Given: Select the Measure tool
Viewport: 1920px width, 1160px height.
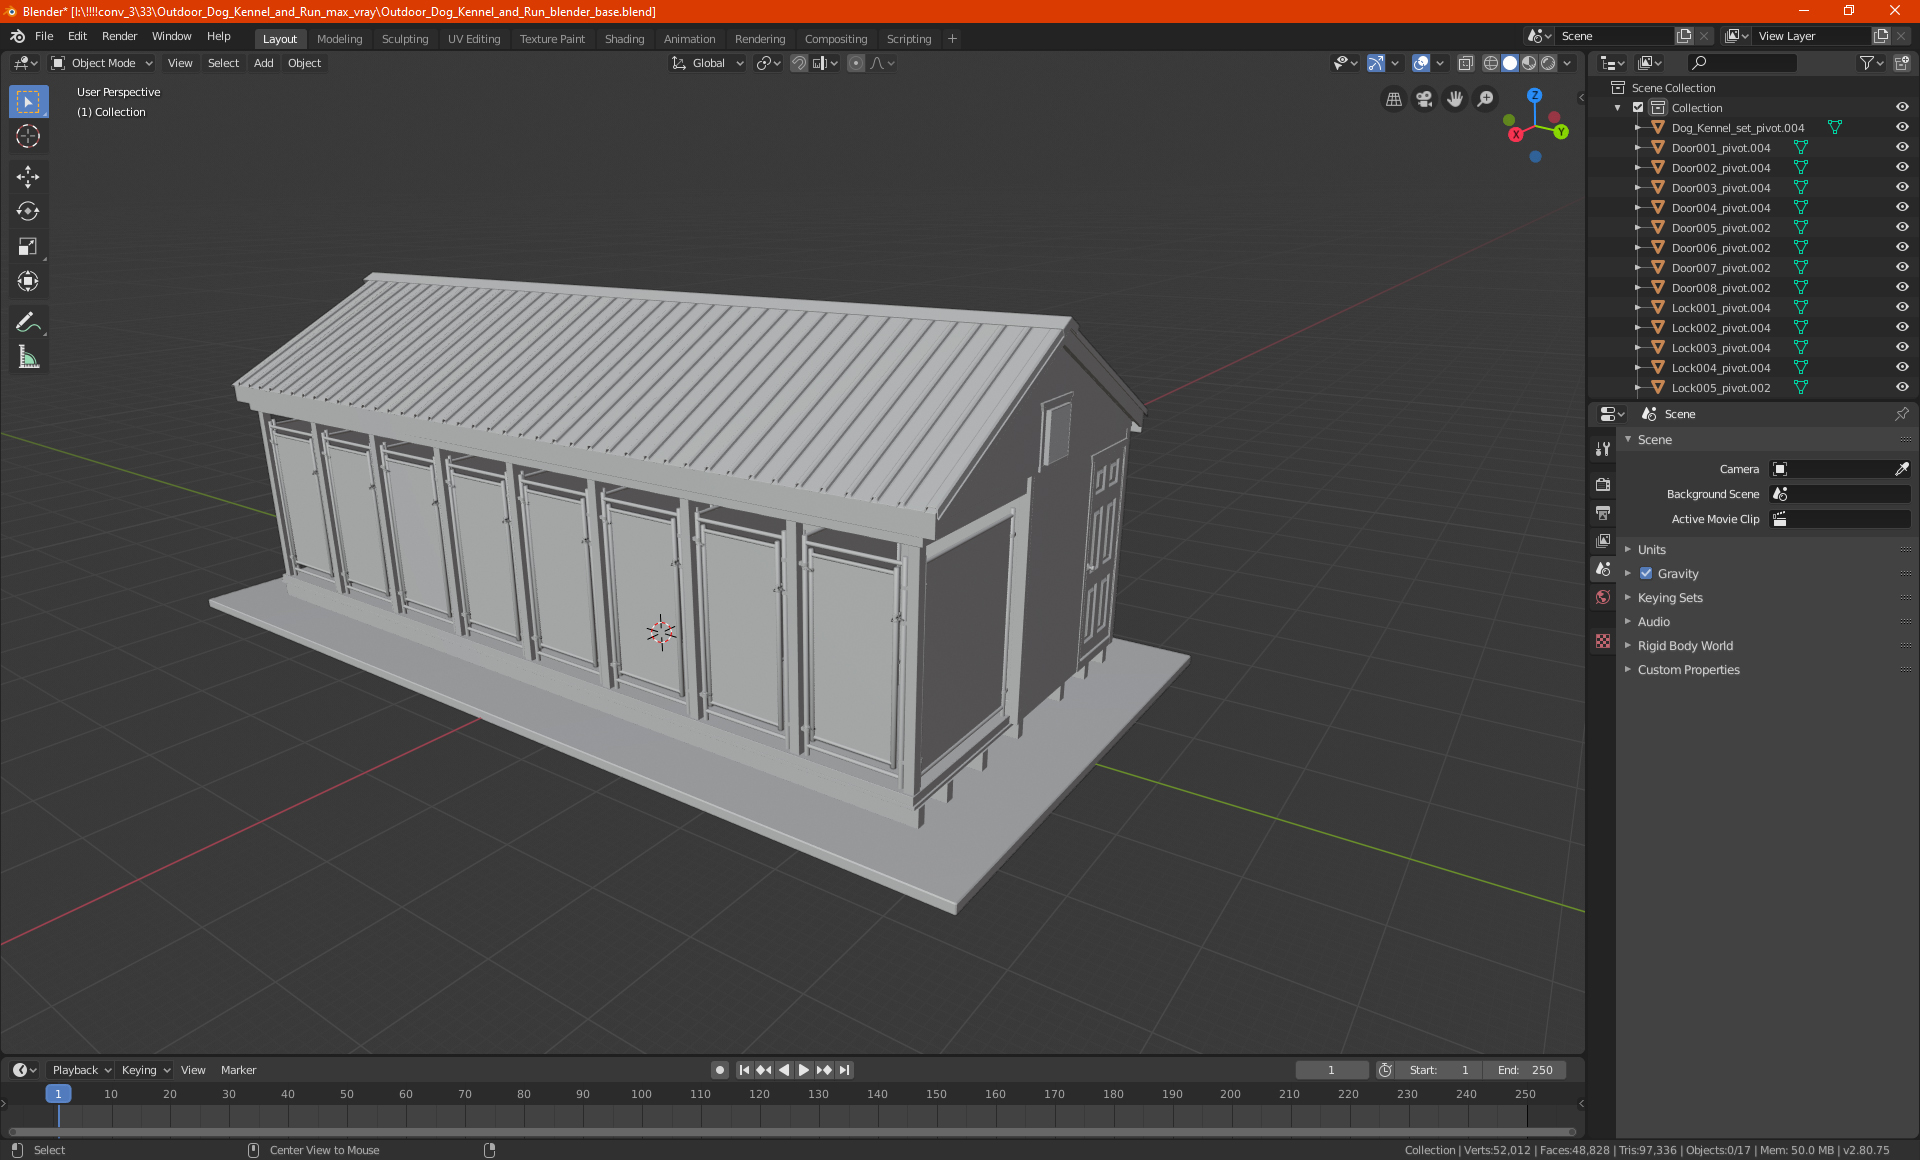Looking at the screenshot, I should (28, 357).
